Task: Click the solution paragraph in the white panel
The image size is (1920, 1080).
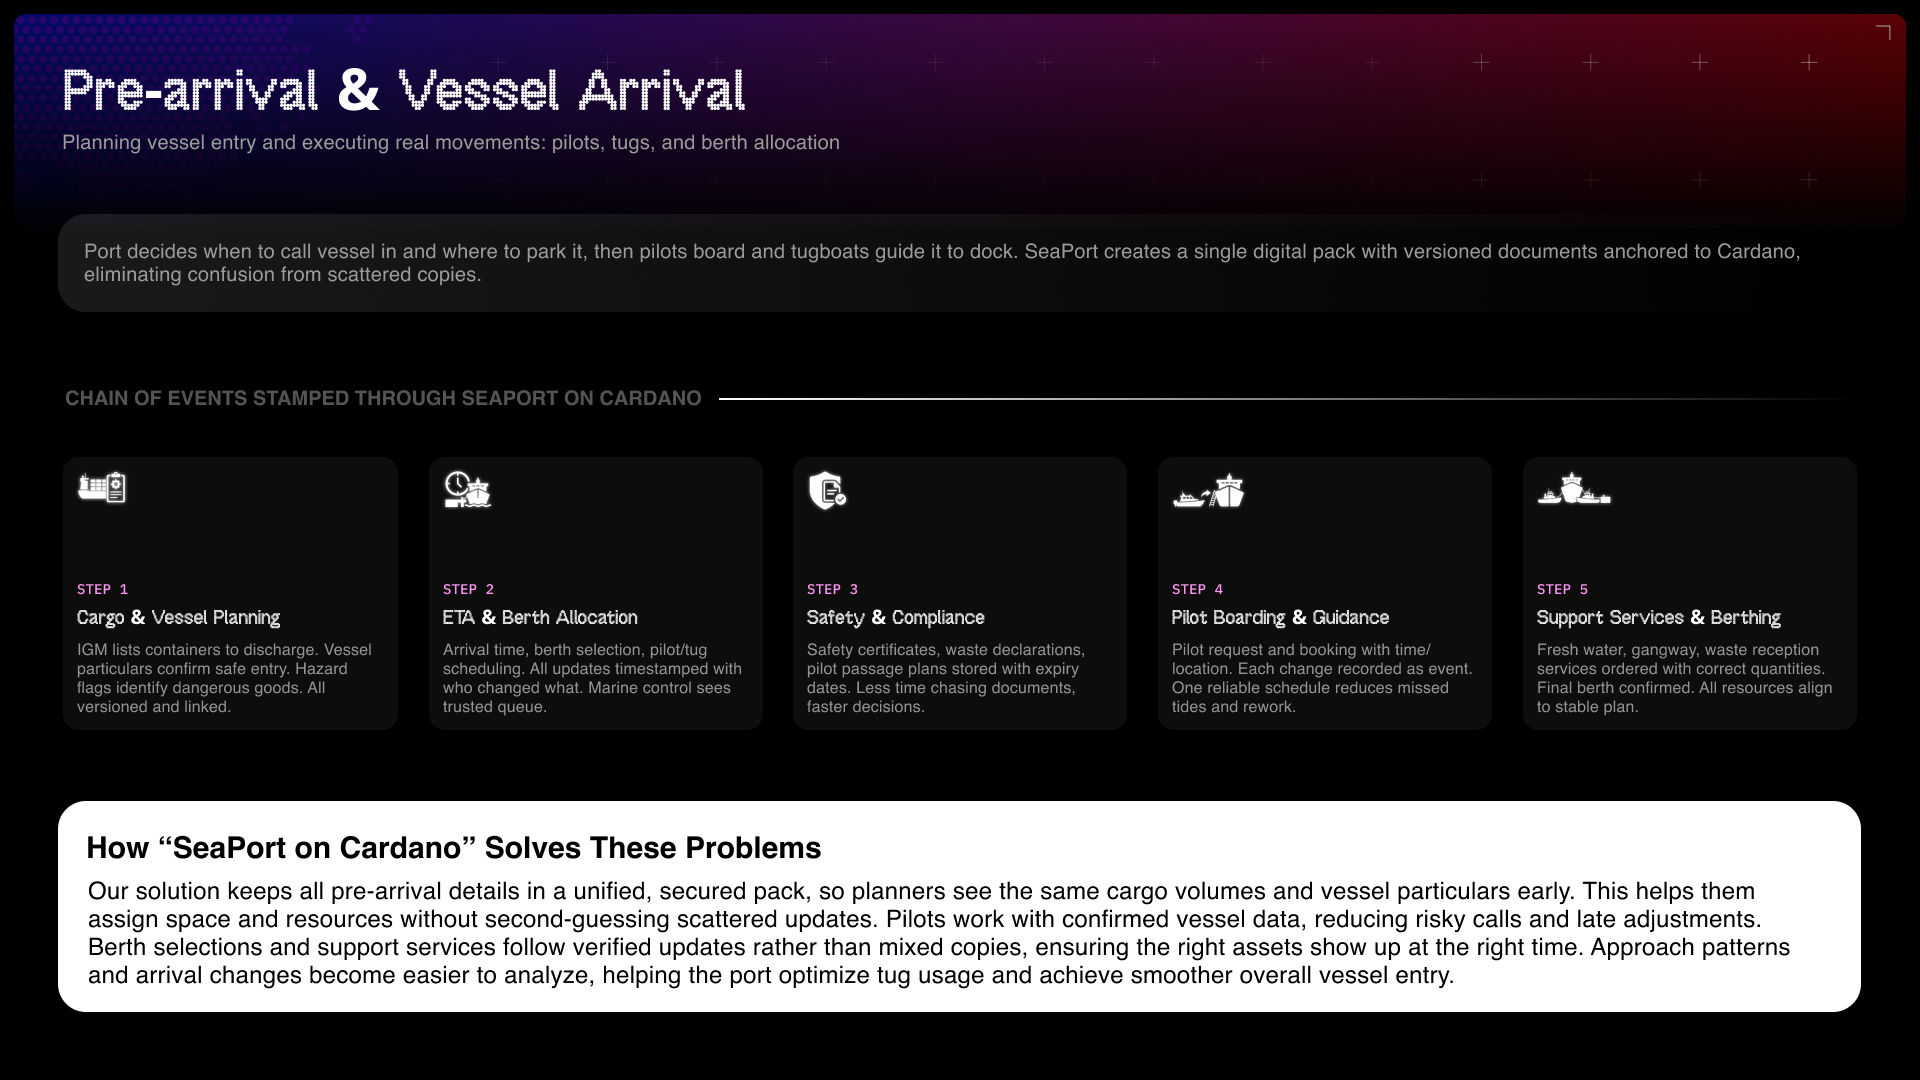Action: (938, 933)
